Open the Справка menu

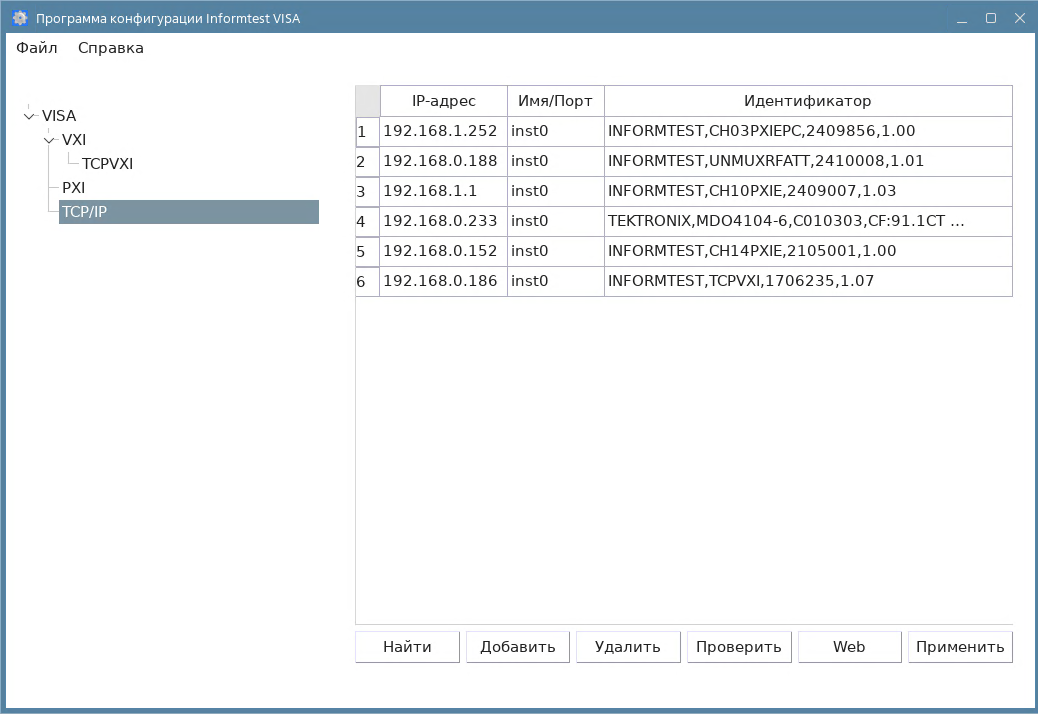[x=111, y=48]
